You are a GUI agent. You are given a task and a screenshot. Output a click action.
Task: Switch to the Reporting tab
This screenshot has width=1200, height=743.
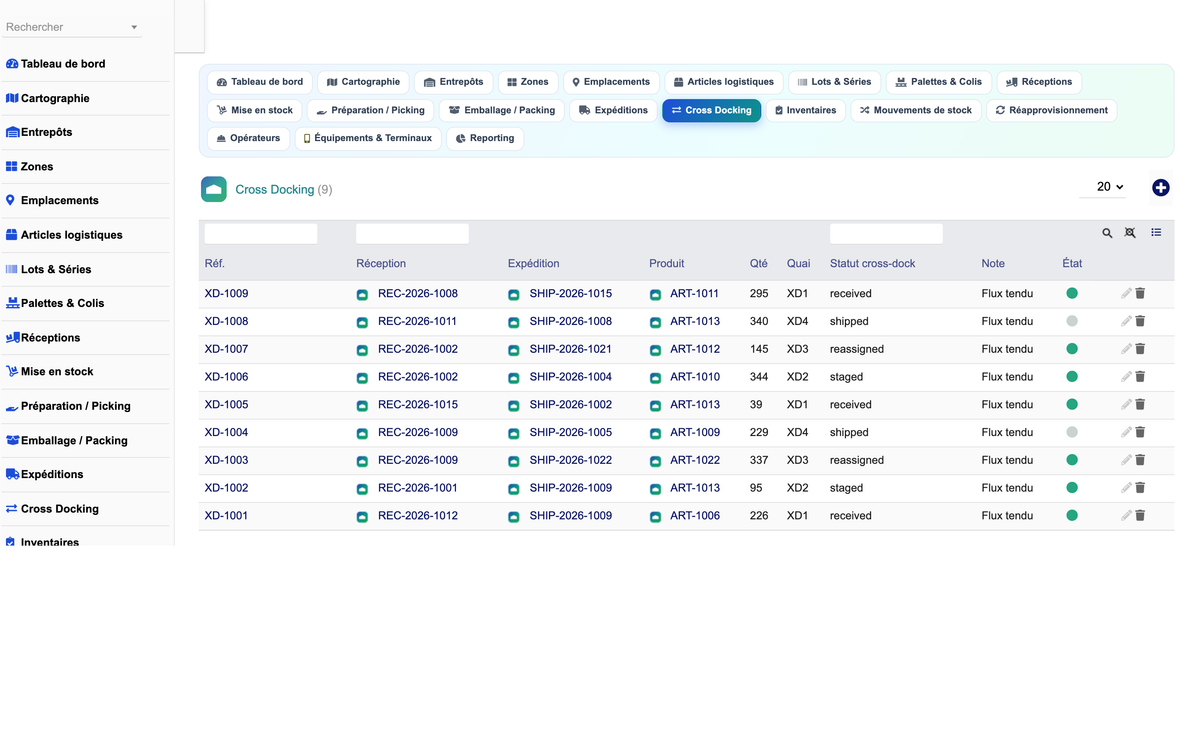click(x=485, y=138)
